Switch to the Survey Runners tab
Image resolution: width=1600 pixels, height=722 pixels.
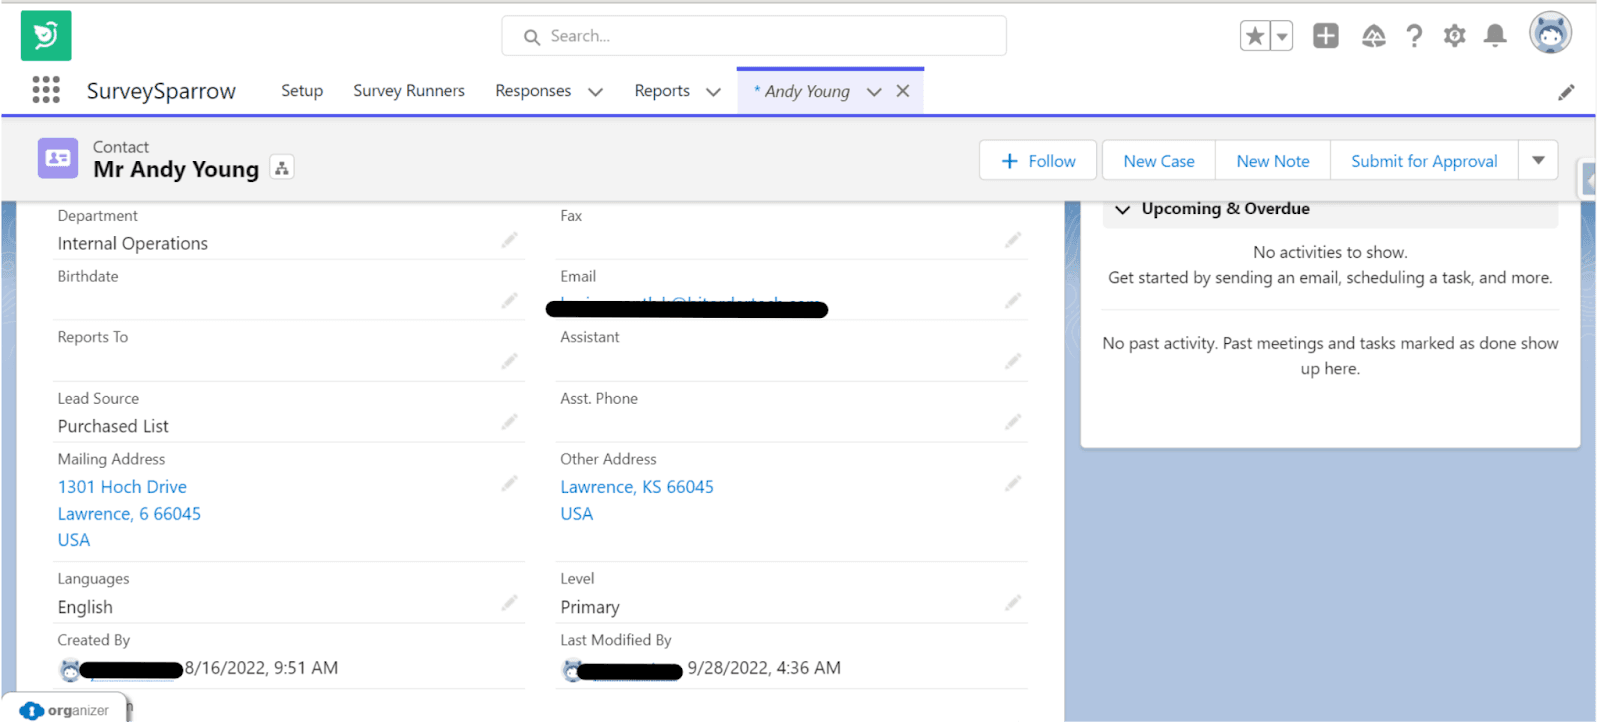[408, 91]
